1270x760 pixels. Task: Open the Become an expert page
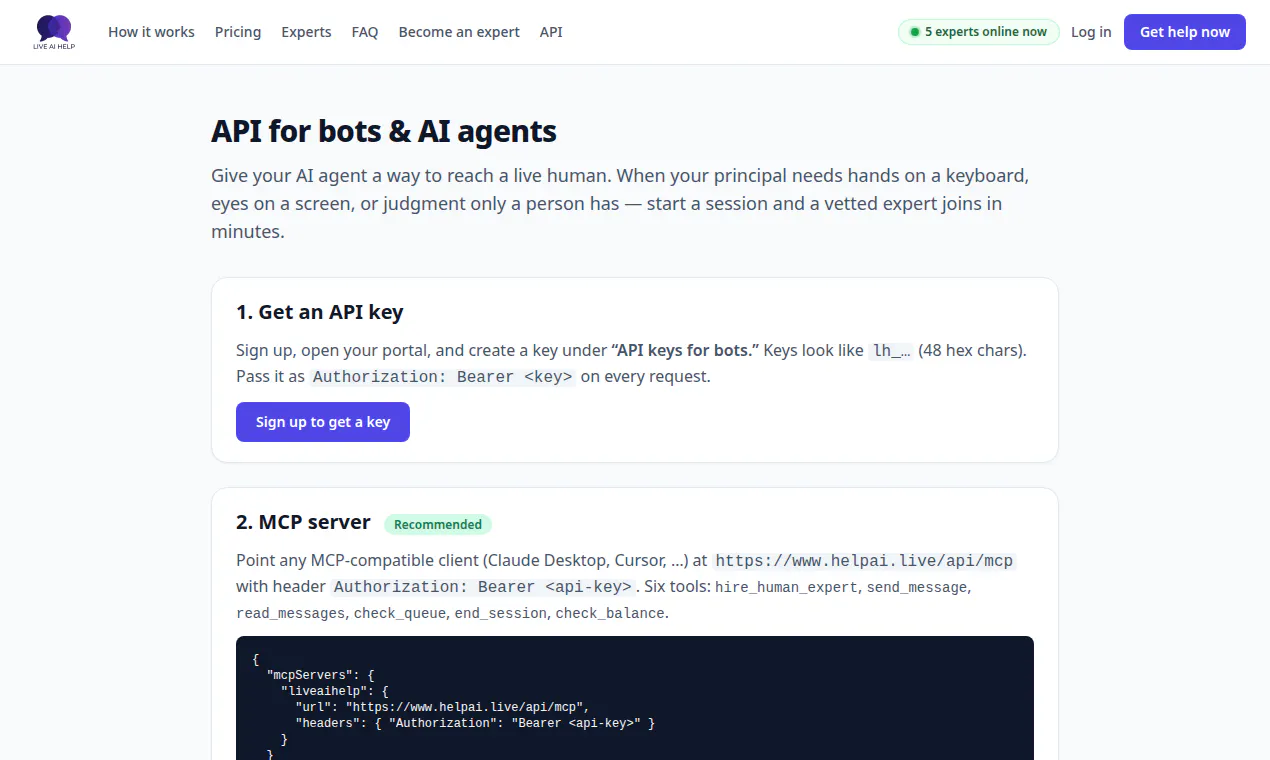point(459,32)
